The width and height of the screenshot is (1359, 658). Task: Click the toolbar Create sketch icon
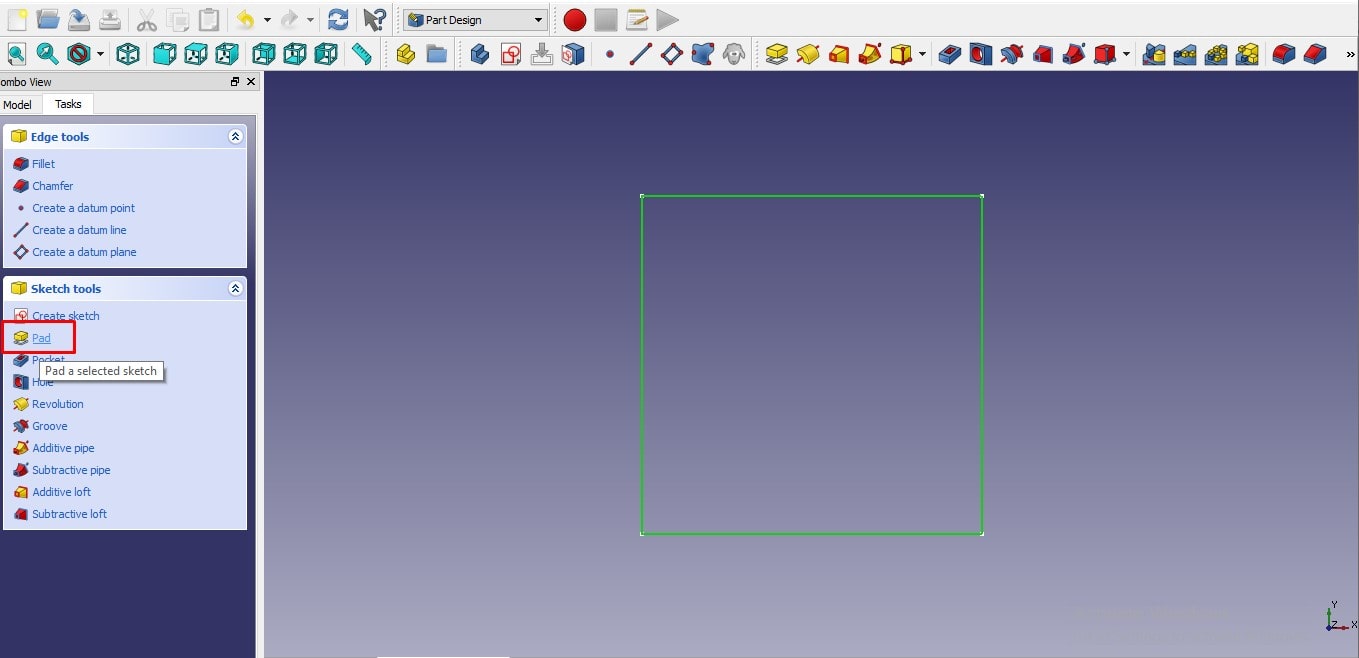click(x=511, y=54)
